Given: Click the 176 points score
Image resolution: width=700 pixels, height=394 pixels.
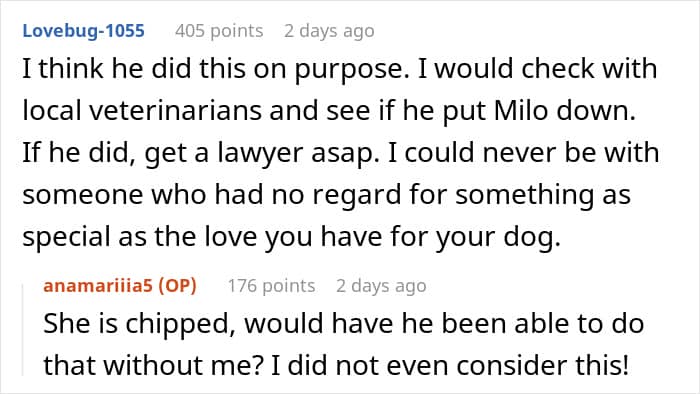Looking at the screenshot, I should tap(271, 286).
